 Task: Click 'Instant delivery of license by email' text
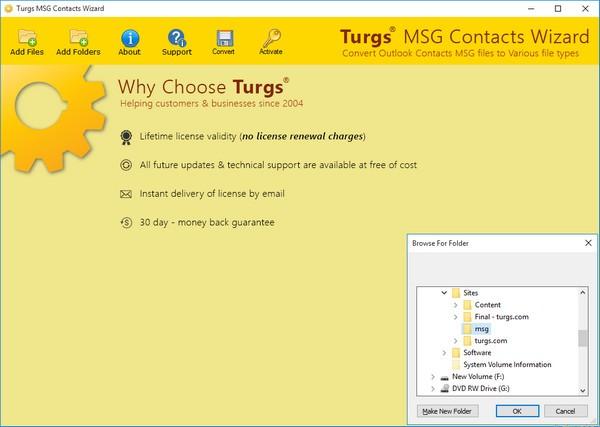pyautogui.click(x=212, y=194)
